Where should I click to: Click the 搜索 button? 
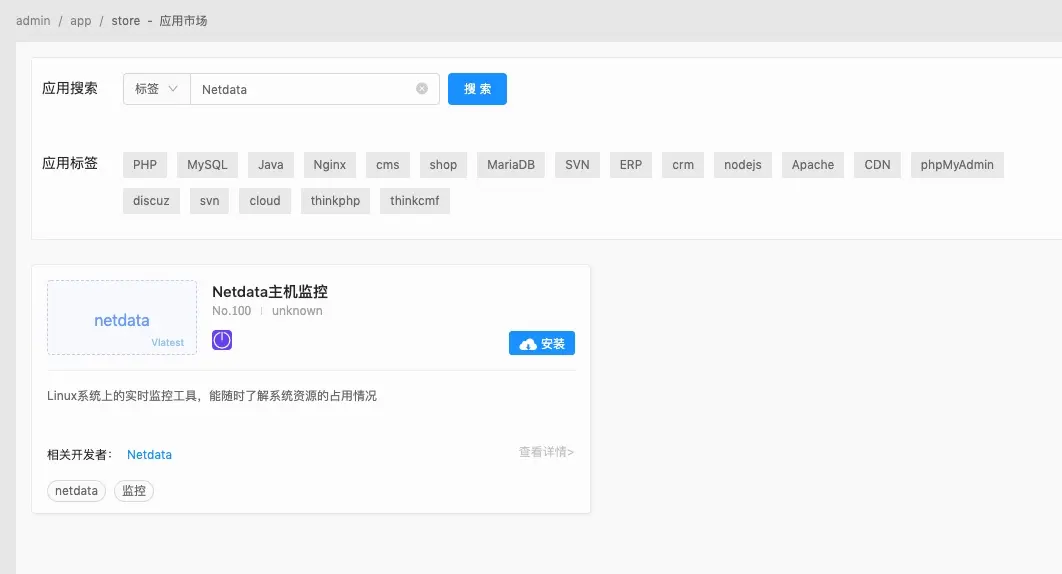point(477,89)
